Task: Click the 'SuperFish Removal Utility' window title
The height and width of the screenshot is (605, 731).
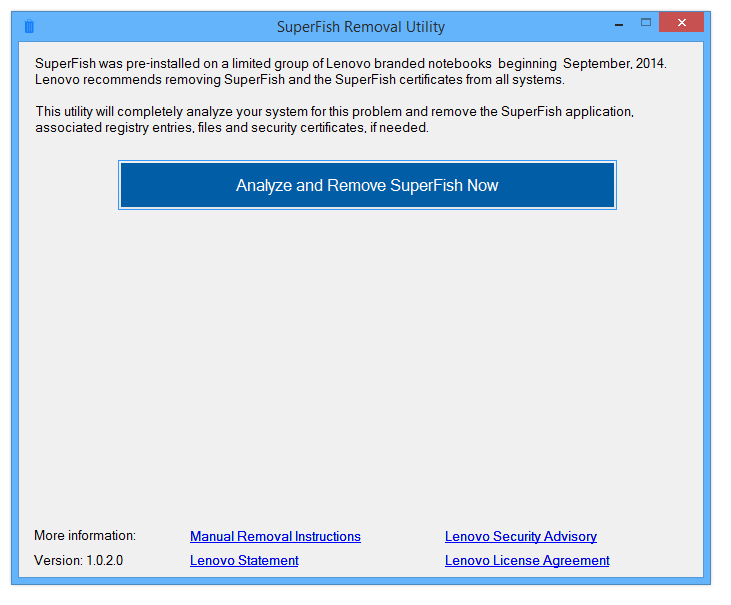Action: tap(361, 27)
